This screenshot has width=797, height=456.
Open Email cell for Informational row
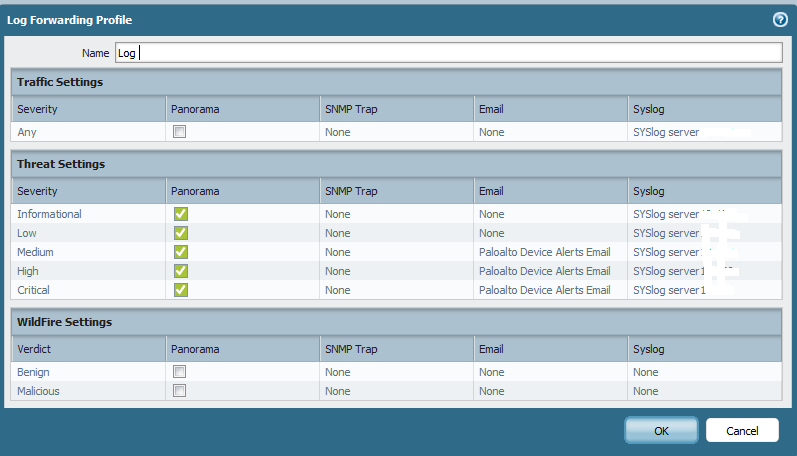pos(550,214)
